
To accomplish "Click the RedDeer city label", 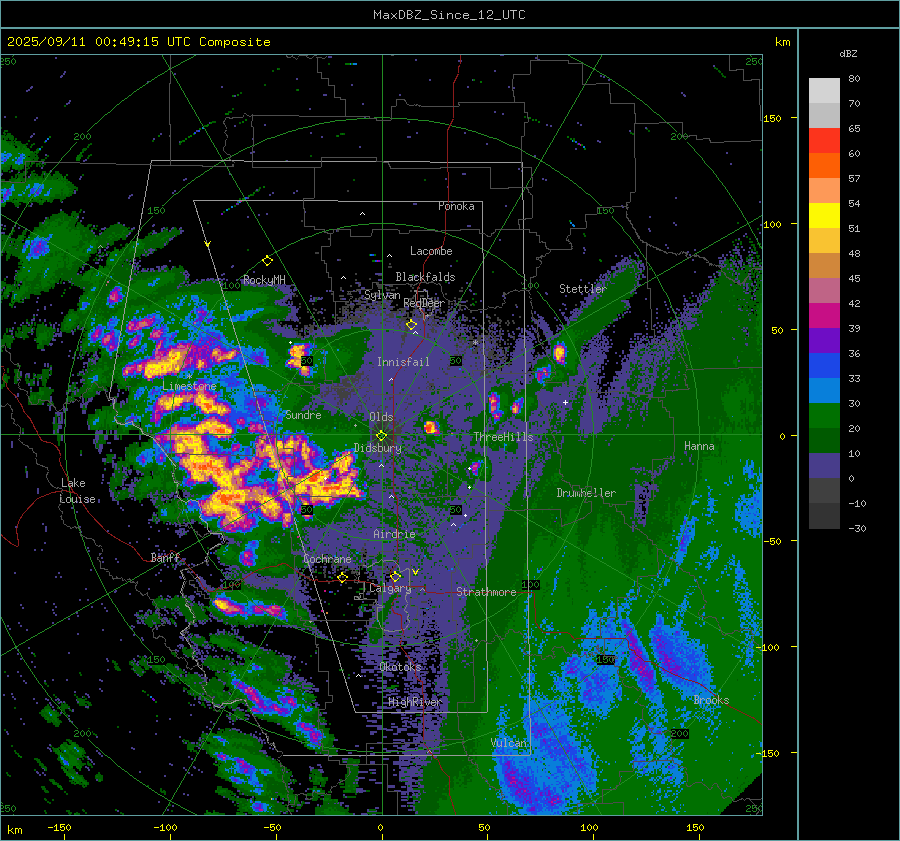I will click(x=424, y=303).
